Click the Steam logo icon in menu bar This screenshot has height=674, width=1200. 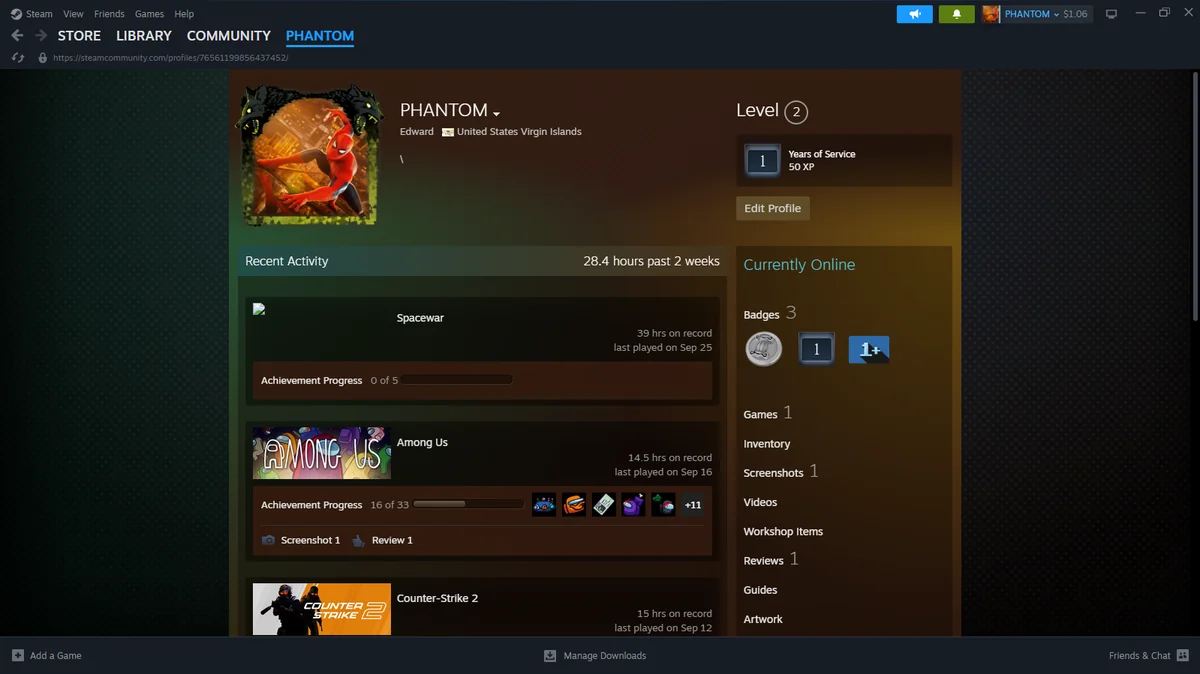16,14
